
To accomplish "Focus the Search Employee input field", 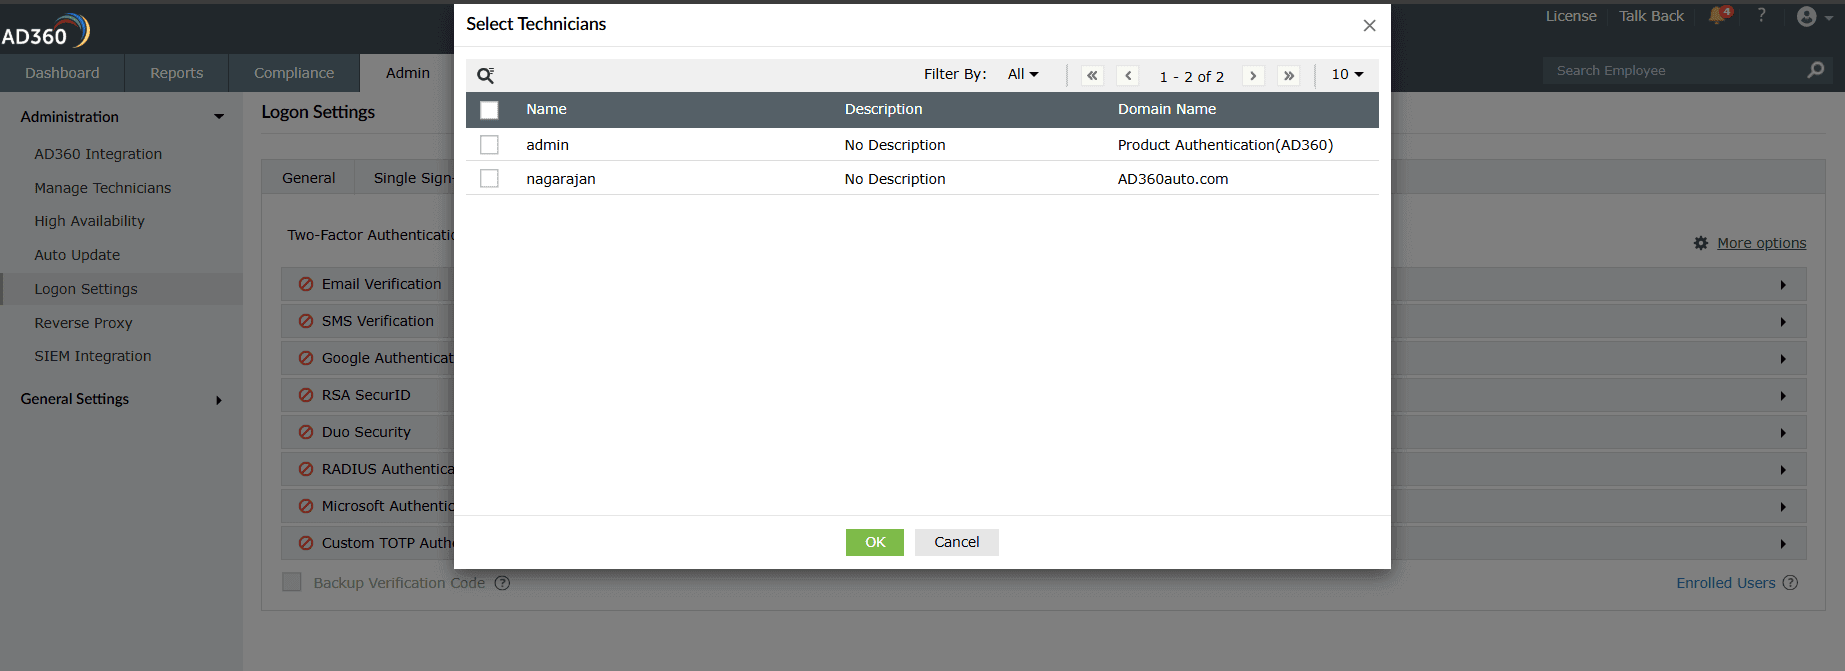I will click(x=1675, y=71).
